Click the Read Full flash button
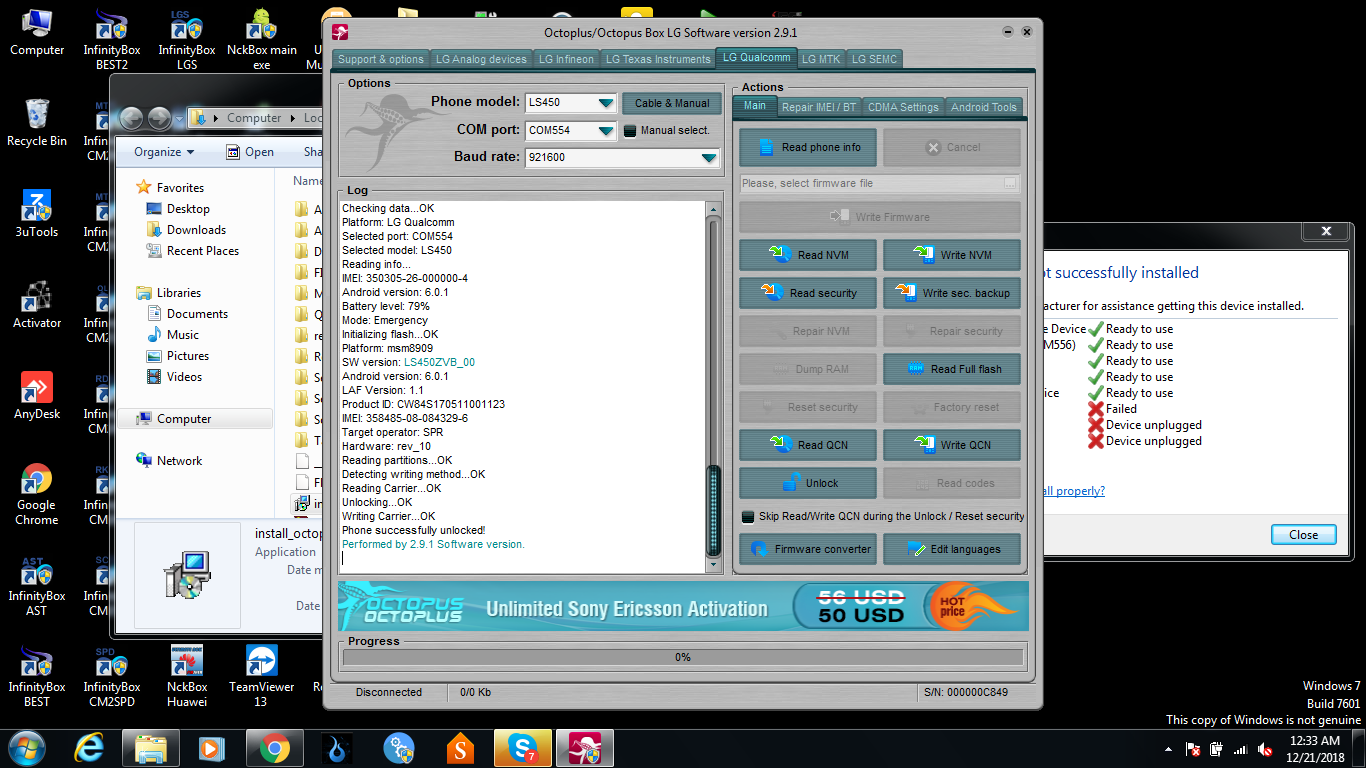1366x768 pixels. click(x=952, y=369)
